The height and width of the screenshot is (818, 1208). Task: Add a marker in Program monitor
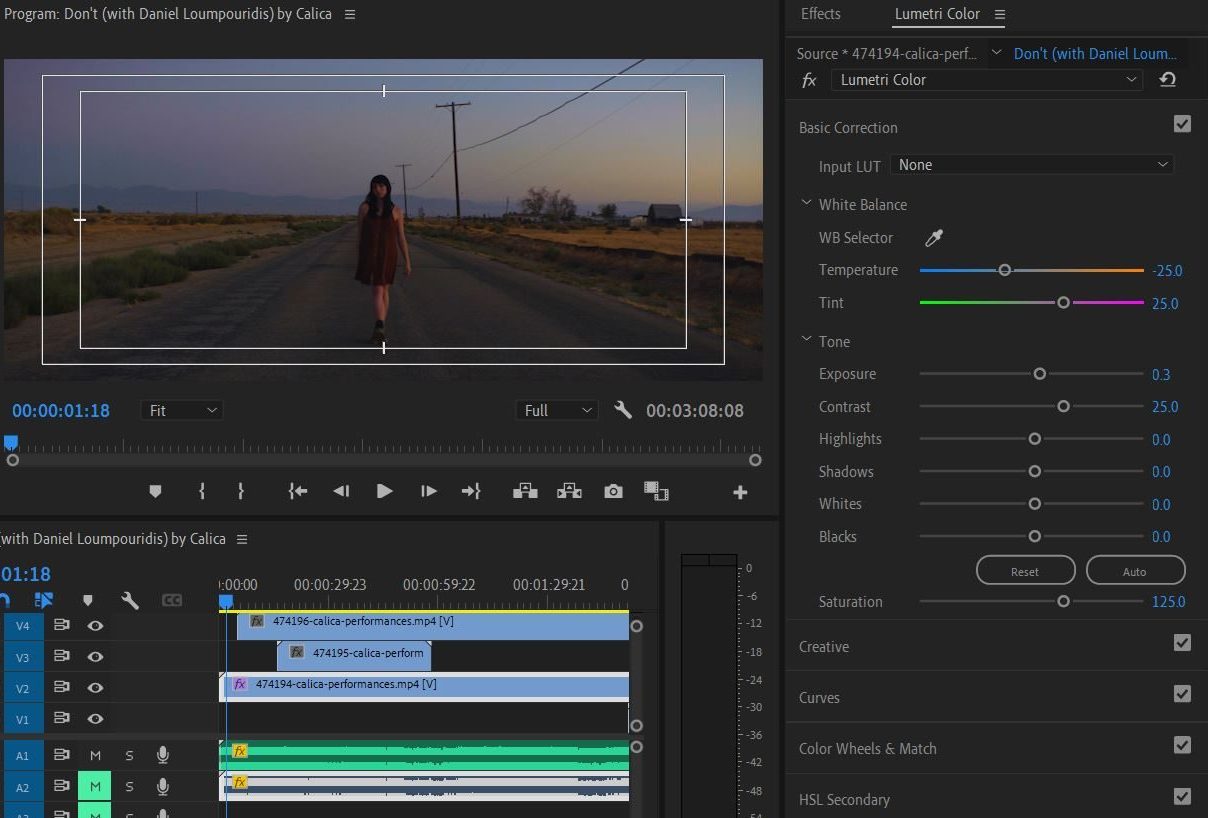pyautogui.click(x=155, y=491)
